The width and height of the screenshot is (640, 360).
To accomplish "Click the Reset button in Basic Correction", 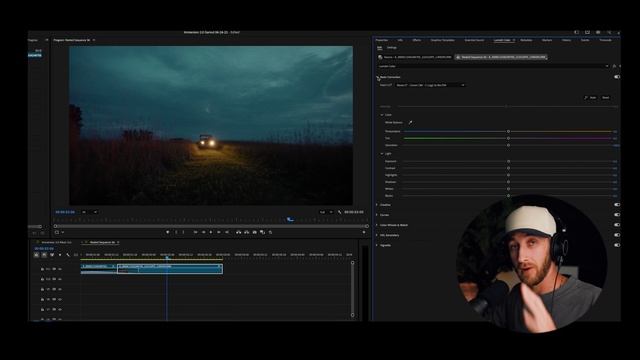I will coord(606,98).
